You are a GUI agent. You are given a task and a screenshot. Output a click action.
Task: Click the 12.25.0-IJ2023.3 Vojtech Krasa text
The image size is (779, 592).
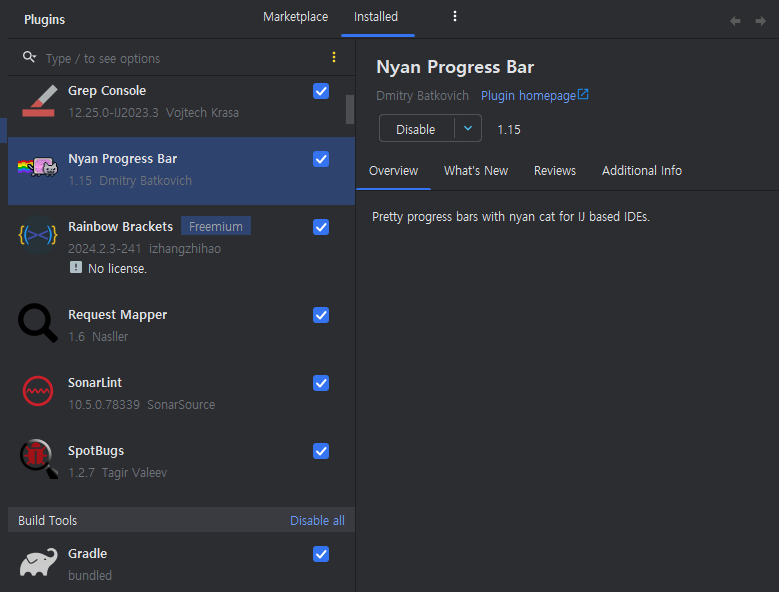(154, 113)
